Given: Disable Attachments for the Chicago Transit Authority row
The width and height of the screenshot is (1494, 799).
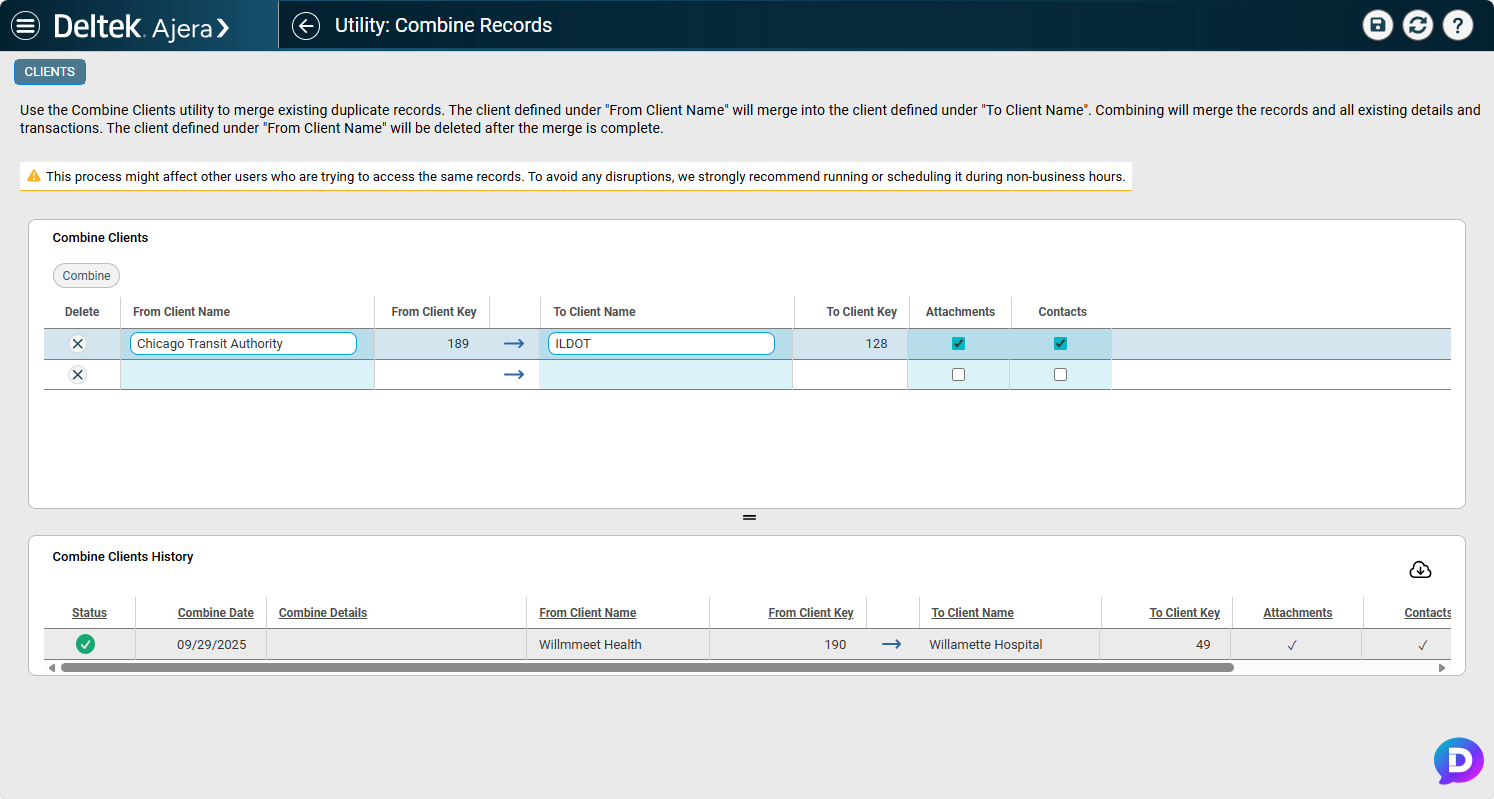Looking at the screenshot, I should tap(958, 343).
